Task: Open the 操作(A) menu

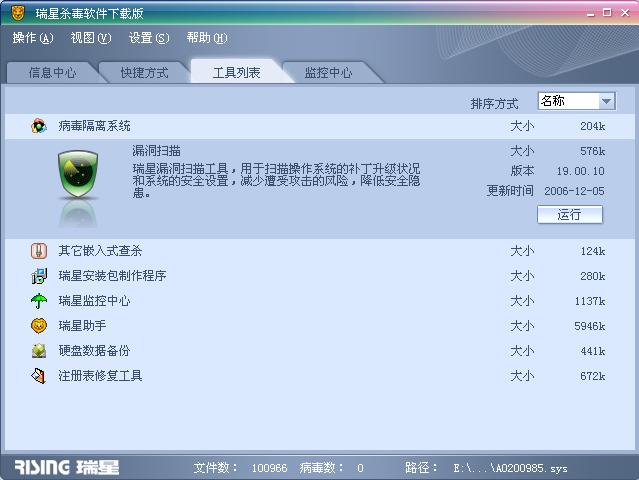Action: 33,38
